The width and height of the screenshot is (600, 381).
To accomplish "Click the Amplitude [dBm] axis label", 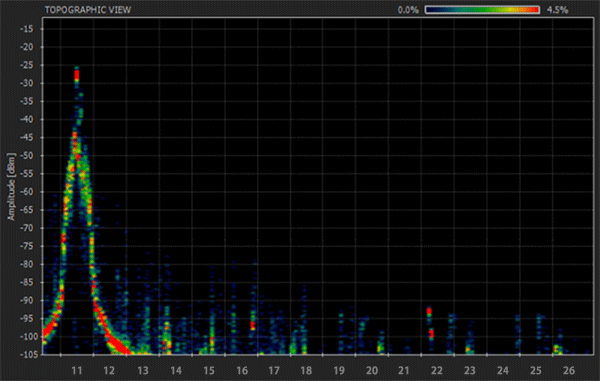I will tap(11, 186).
